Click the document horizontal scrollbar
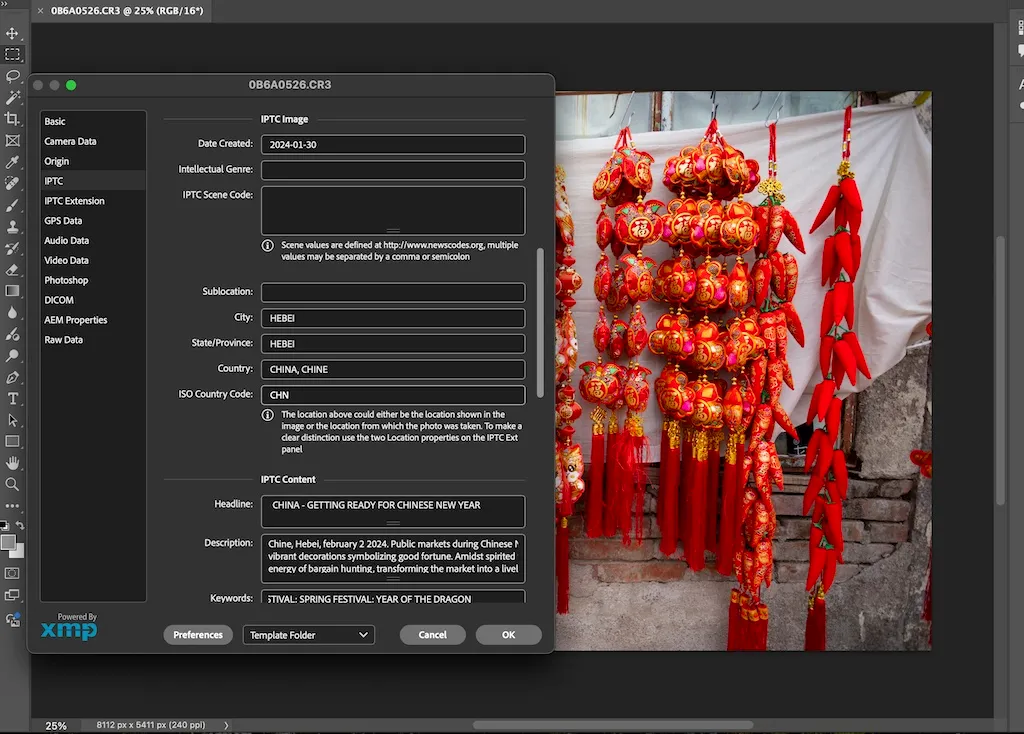Viewport: 1024px width, 734px height. tap(613, 725)
